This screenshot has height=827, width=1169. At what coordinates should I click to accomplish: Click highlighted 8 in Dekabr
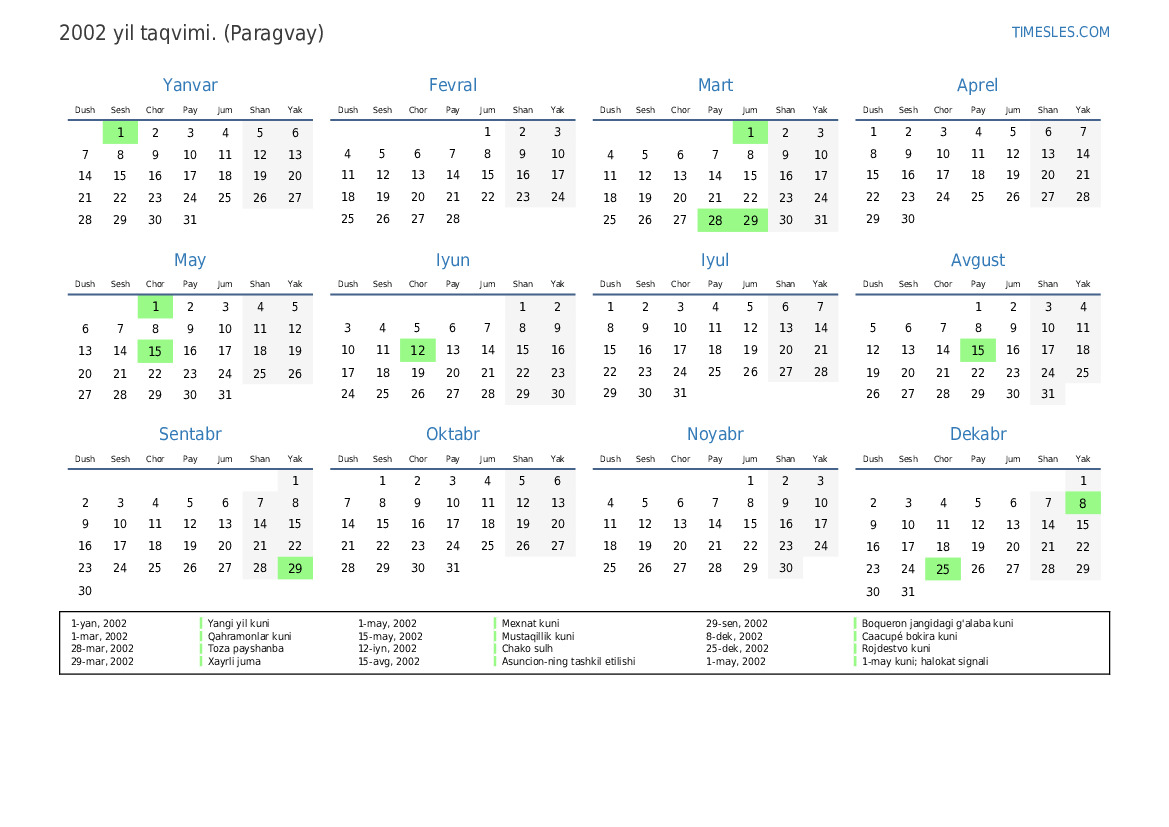click(x=1083, y=503)
